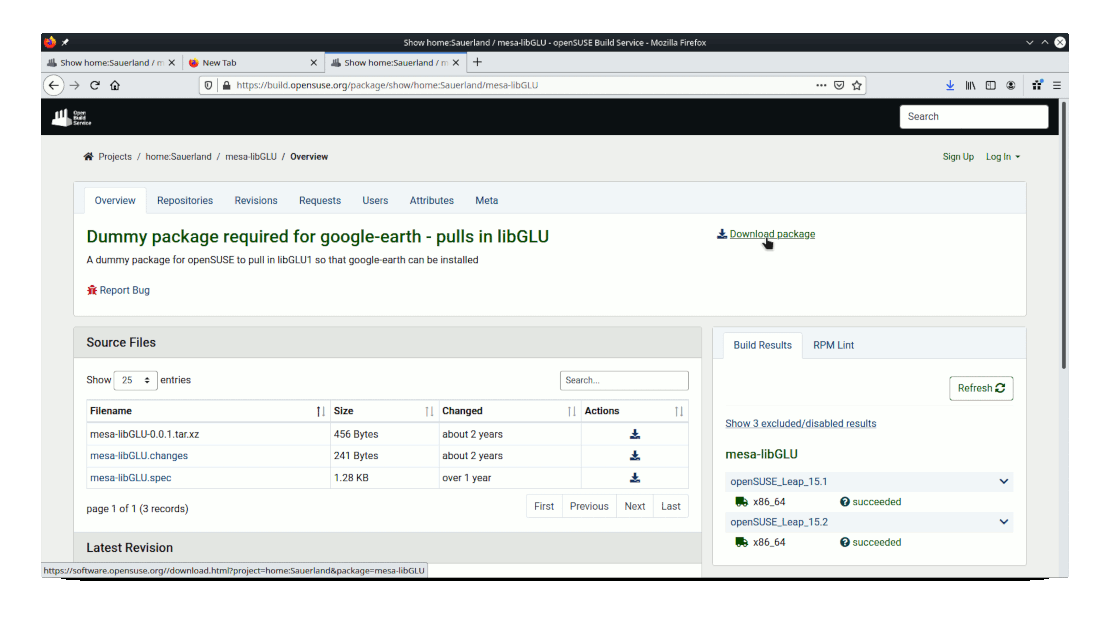The image size is (1110, 626).
Task: Open the Open Build Service home logo
Action: (x=70, y=117)
